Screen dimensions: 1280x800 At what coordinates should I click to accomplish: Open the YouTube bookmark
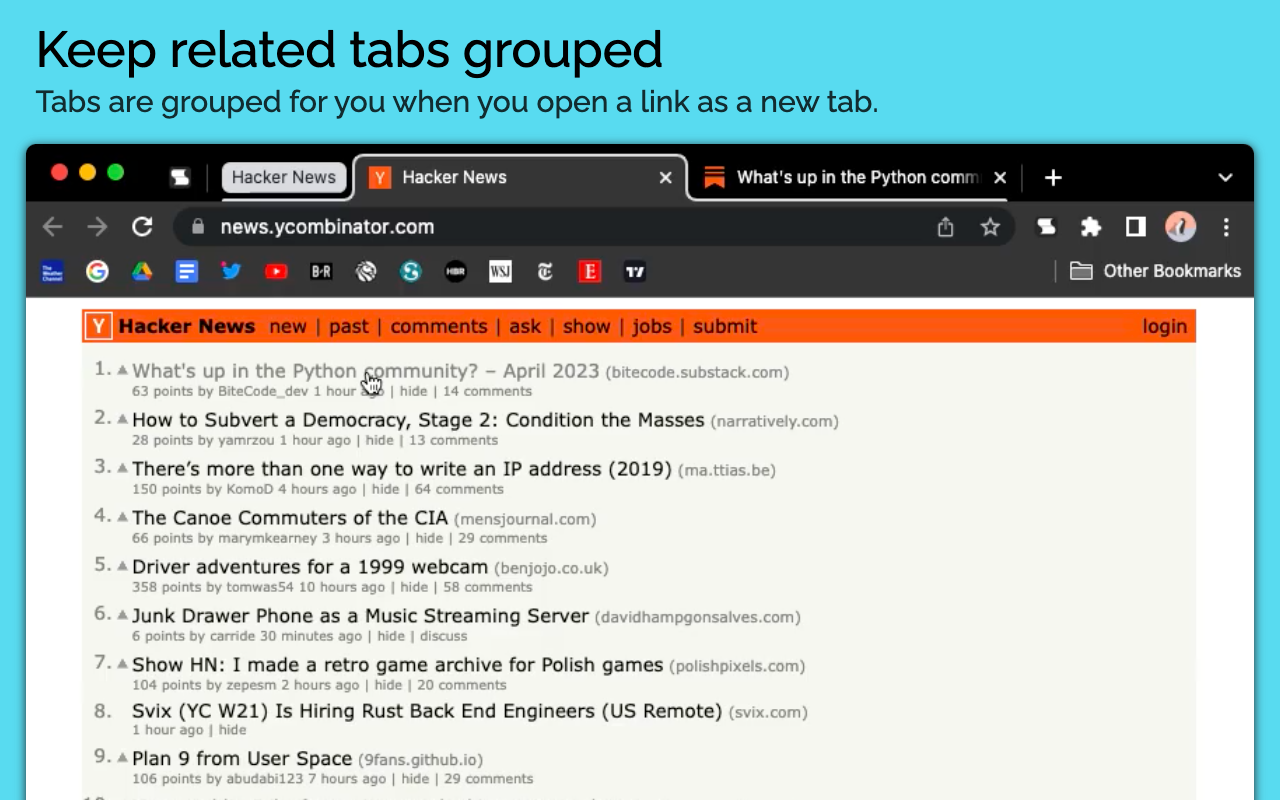276,271
